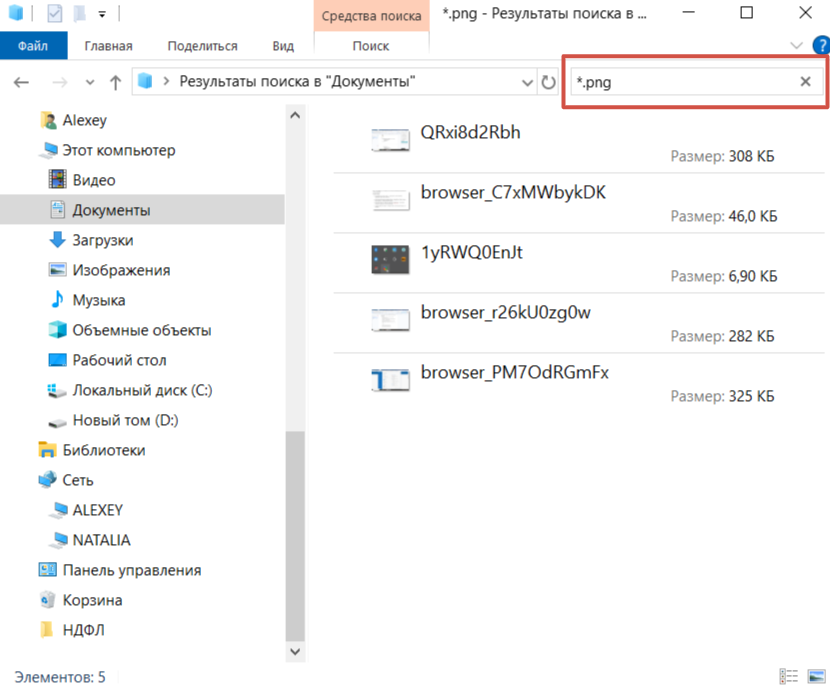Click the Загрузки download arrow icon
This screenshot has width=830, height=692.
click(57, 240)
